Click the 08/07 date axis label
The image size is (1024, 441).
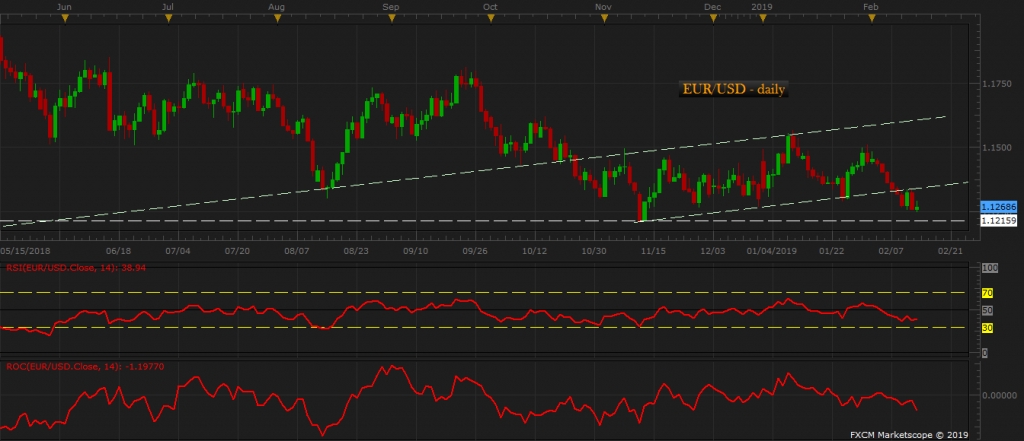tap(297, 250)
